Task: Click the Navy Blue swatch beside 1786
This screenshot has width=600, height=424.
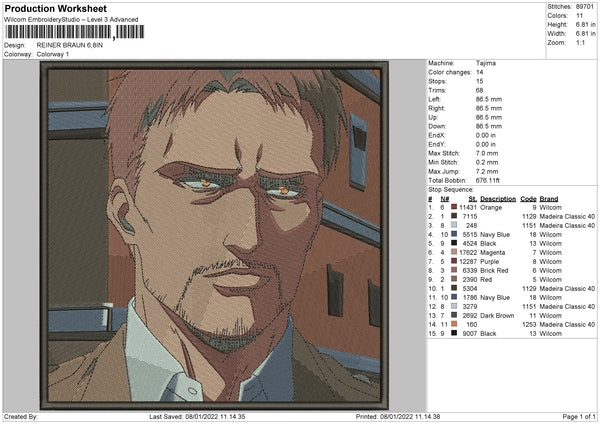Action: click(x=454, y=297)
